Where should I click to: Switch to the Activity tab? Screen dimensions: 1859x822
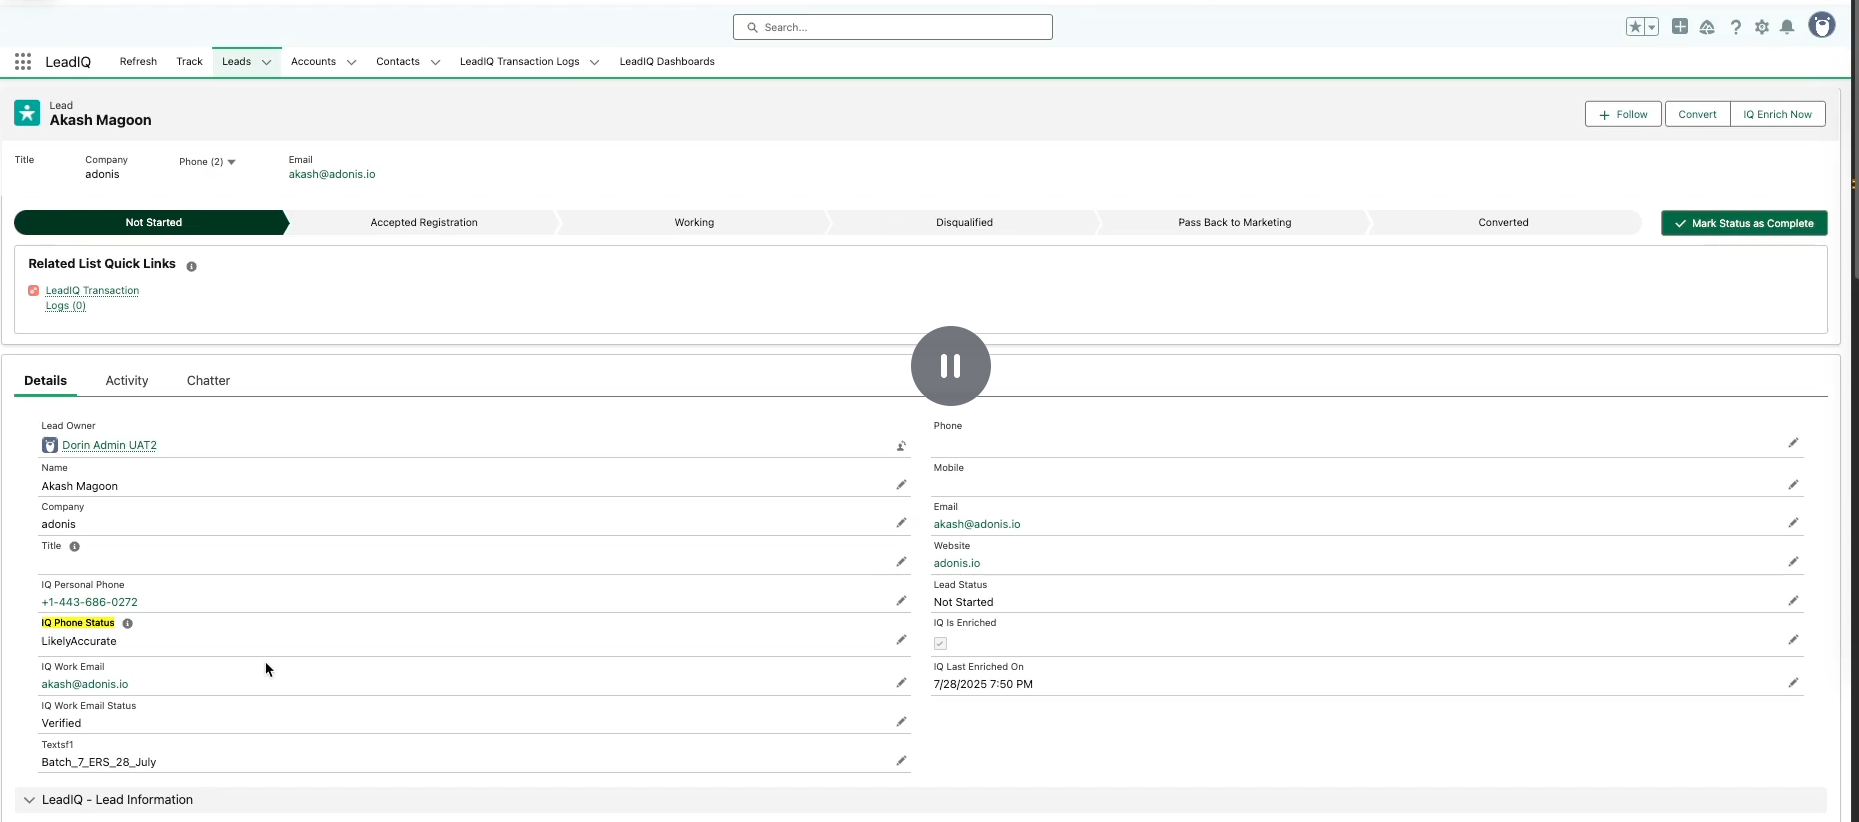click(127, 381)
